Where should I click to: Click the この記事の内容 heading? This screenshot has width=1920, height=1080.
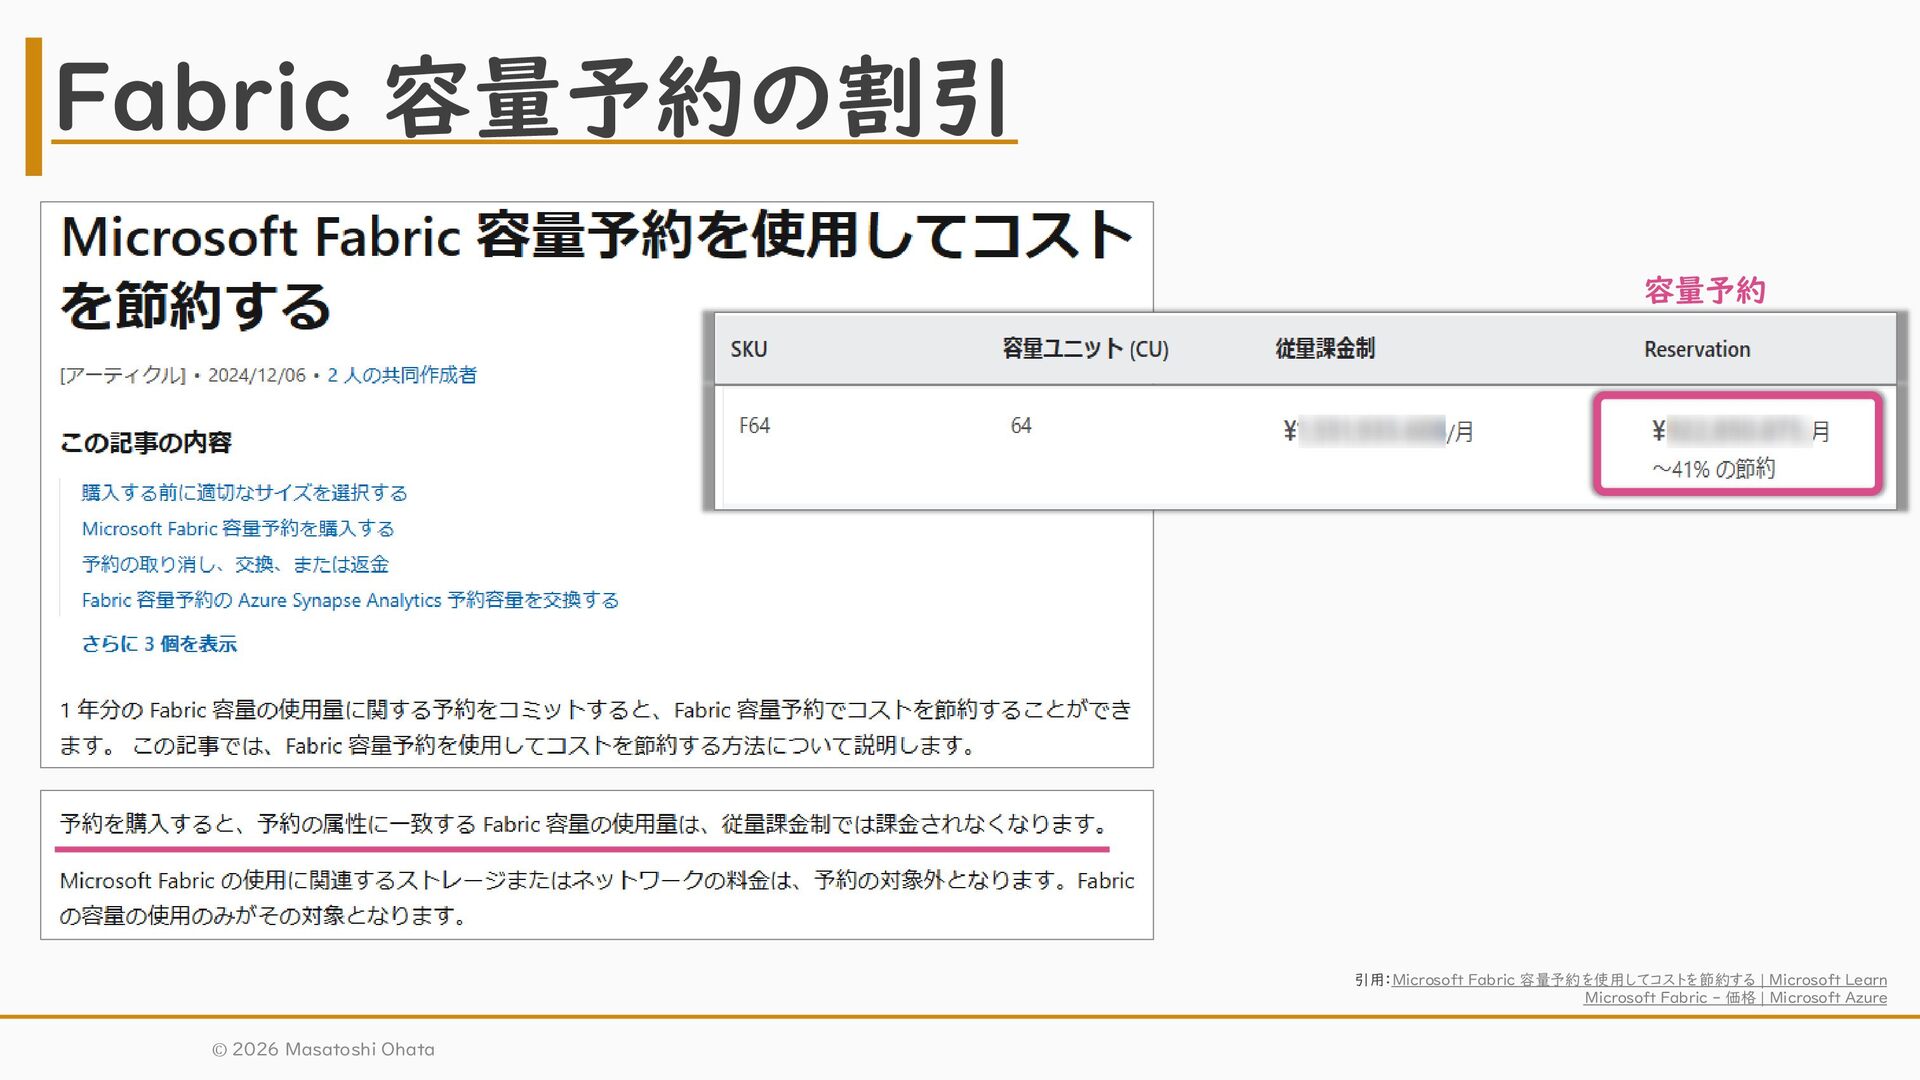click(146, 443)
